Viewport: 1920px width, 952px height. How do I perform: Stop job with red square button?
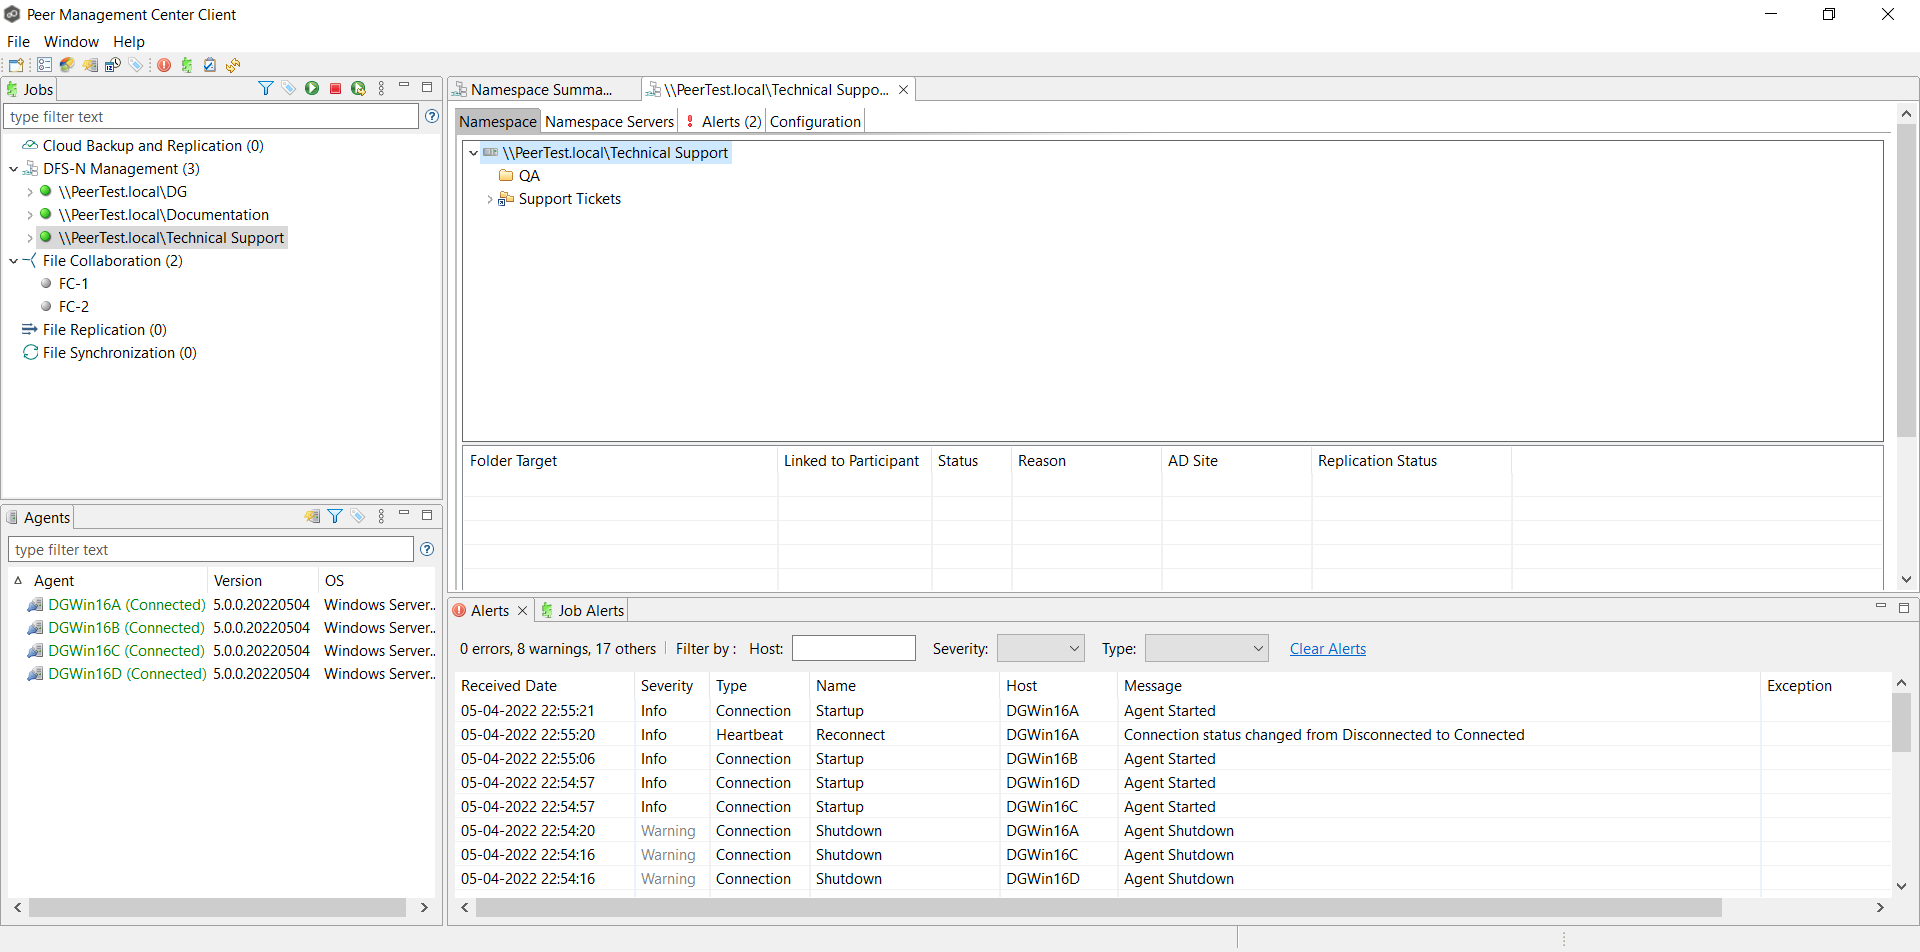(x=335, y=88)
